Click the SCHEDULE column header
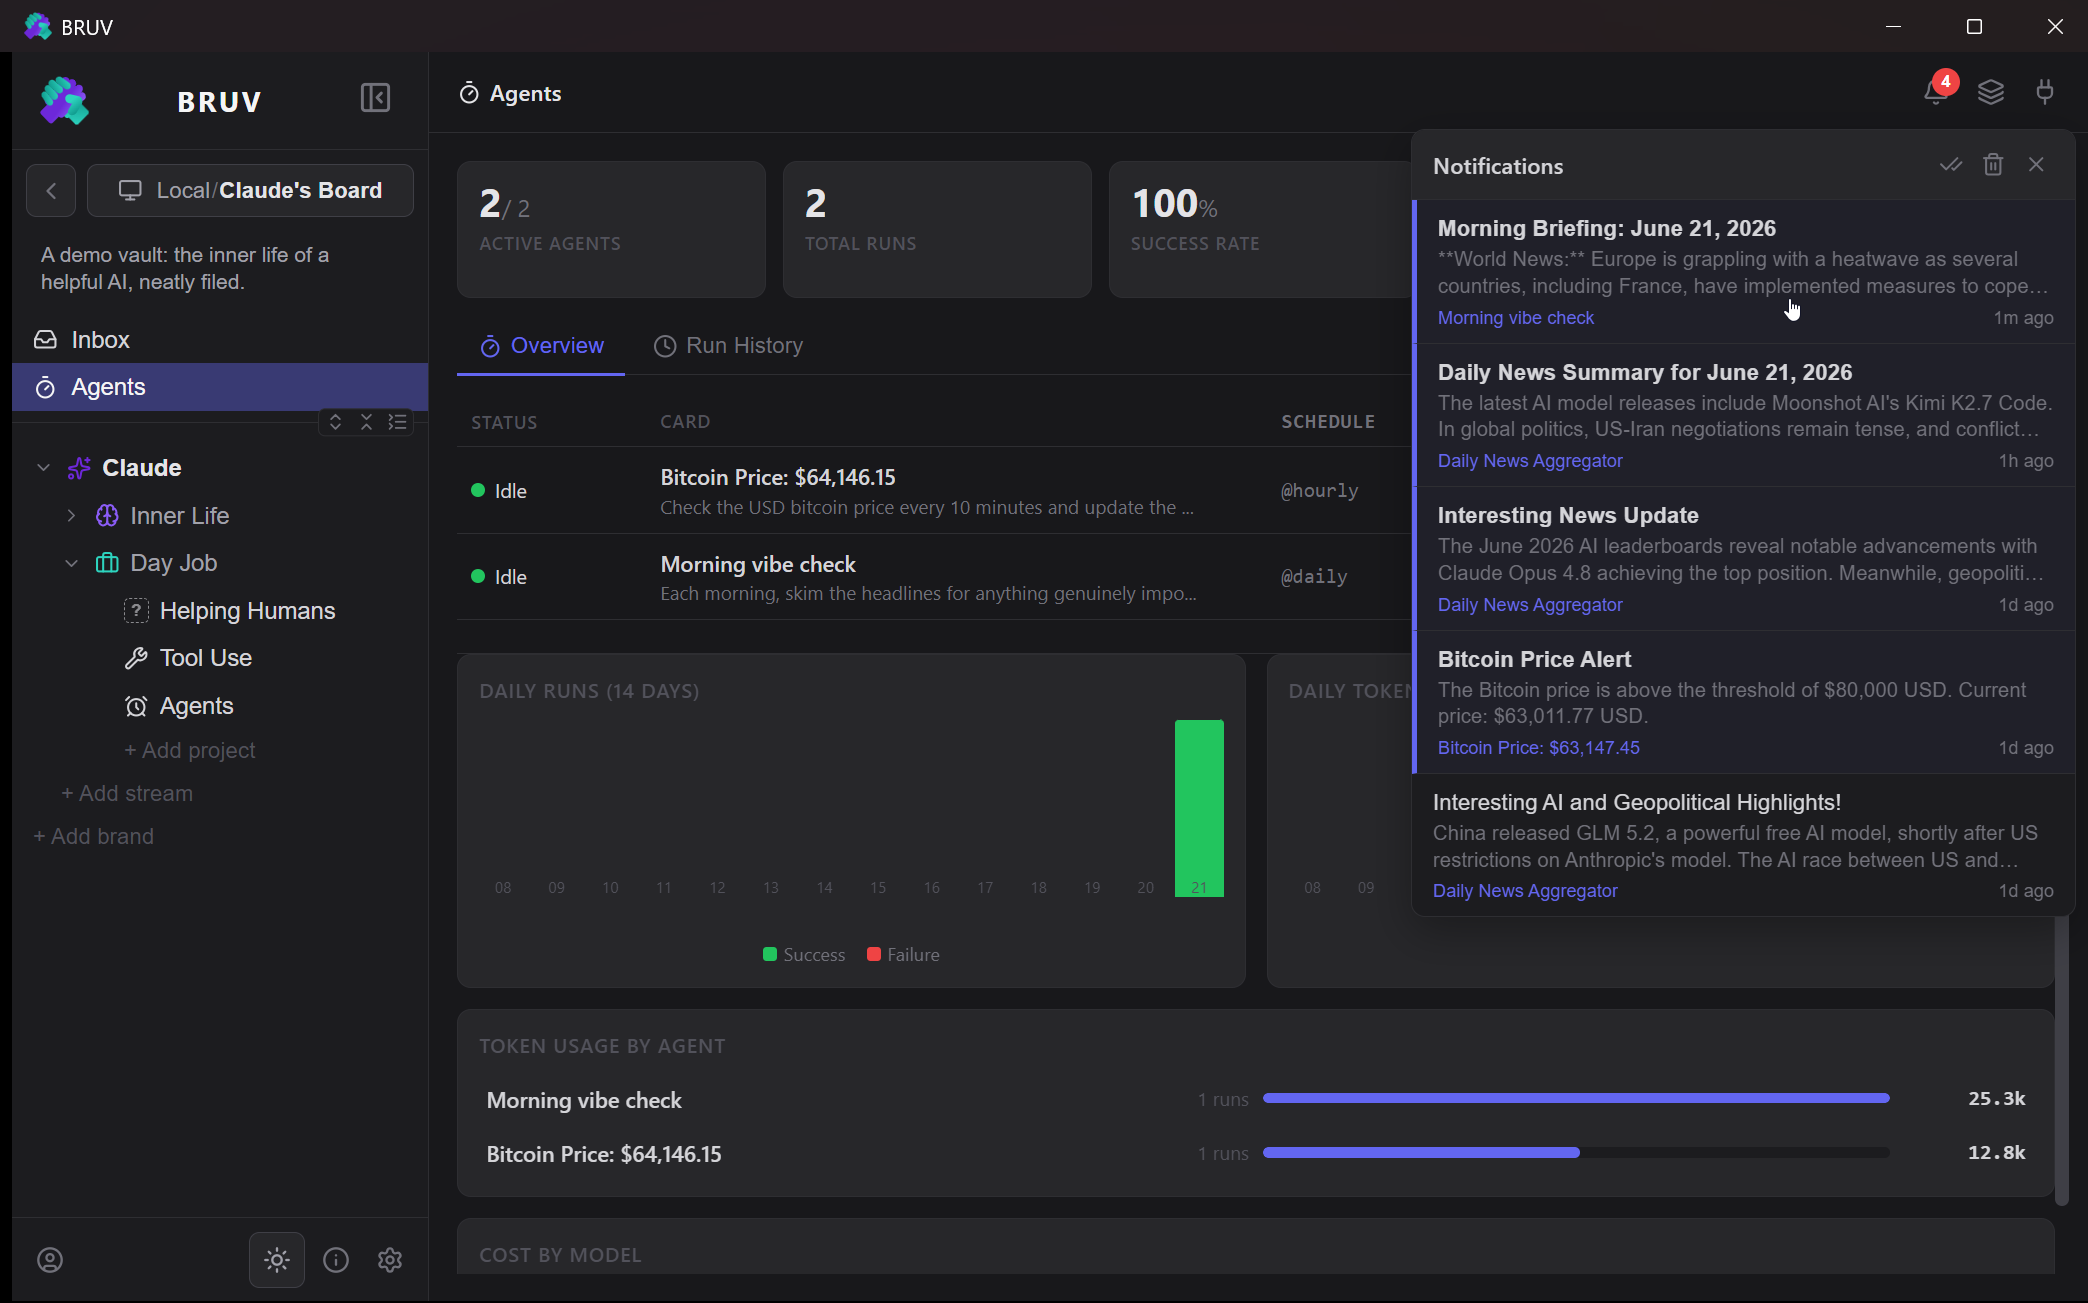 [1328, 422]
